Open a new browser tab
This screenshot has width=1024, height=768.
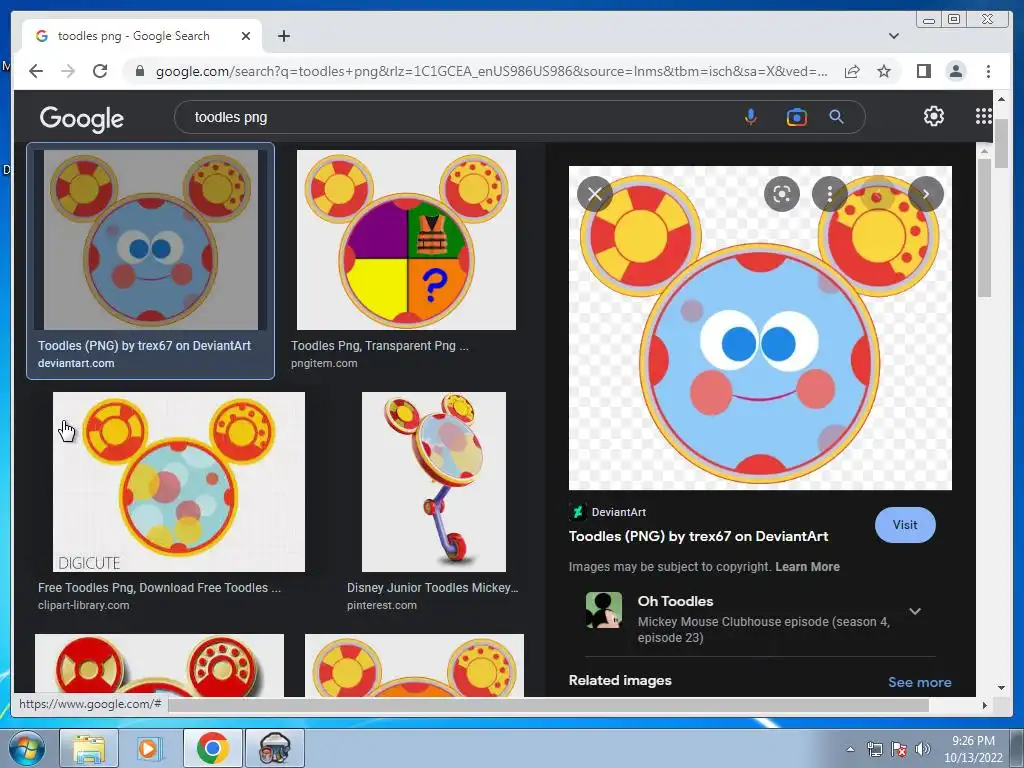pos(283,36)
